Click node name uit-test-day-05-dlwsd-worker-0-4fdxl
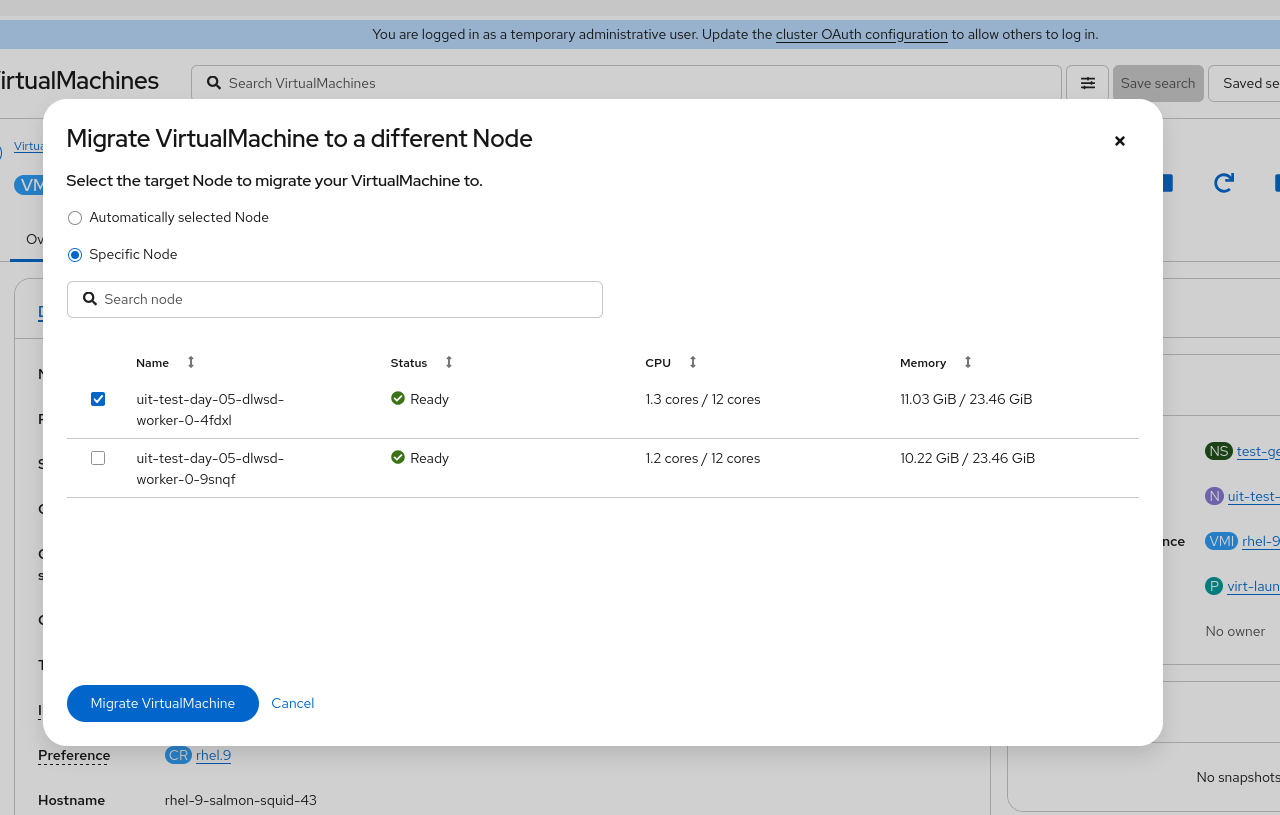This screenshot has height=815, width=1280. point(210,410)
